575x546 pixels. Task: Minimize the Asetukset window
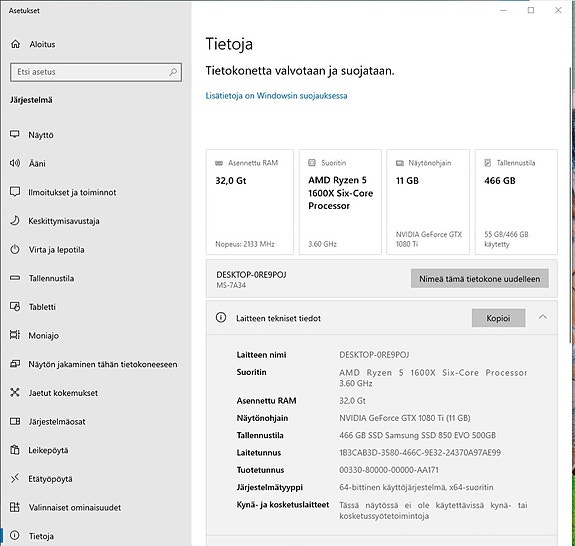503,10
